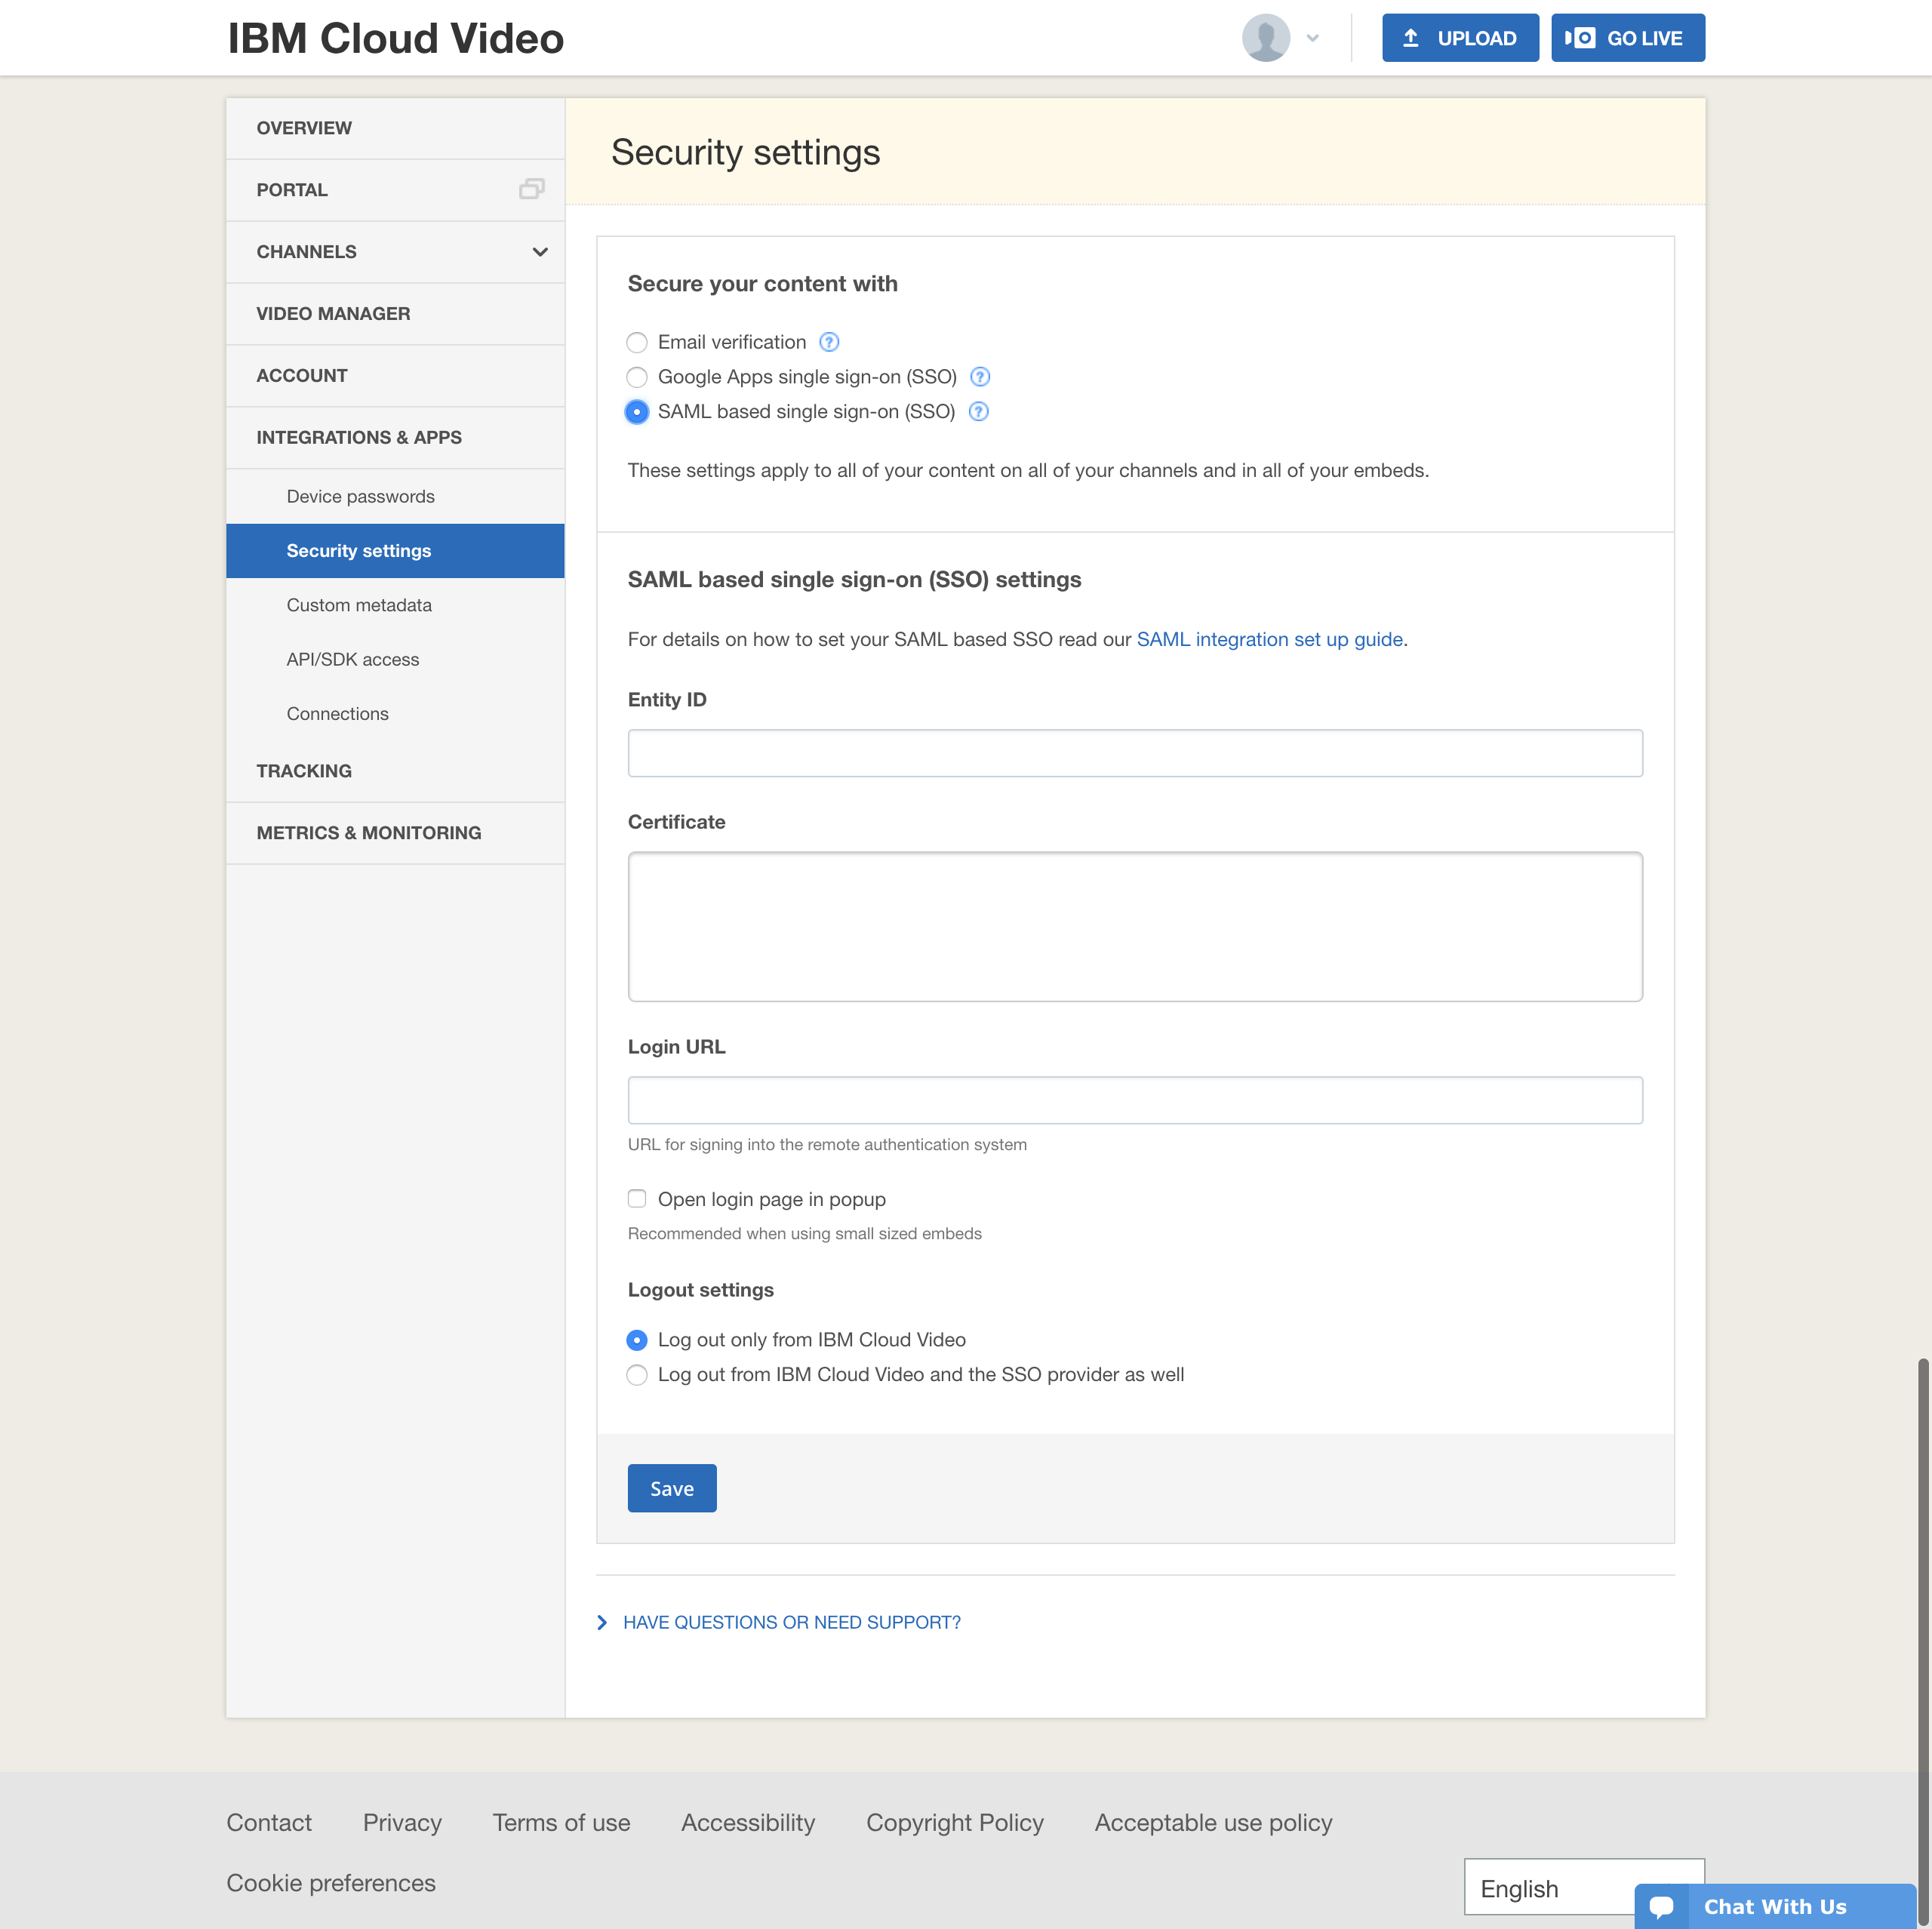
Task: Click the Save button
Action: tap(672, 1488)
